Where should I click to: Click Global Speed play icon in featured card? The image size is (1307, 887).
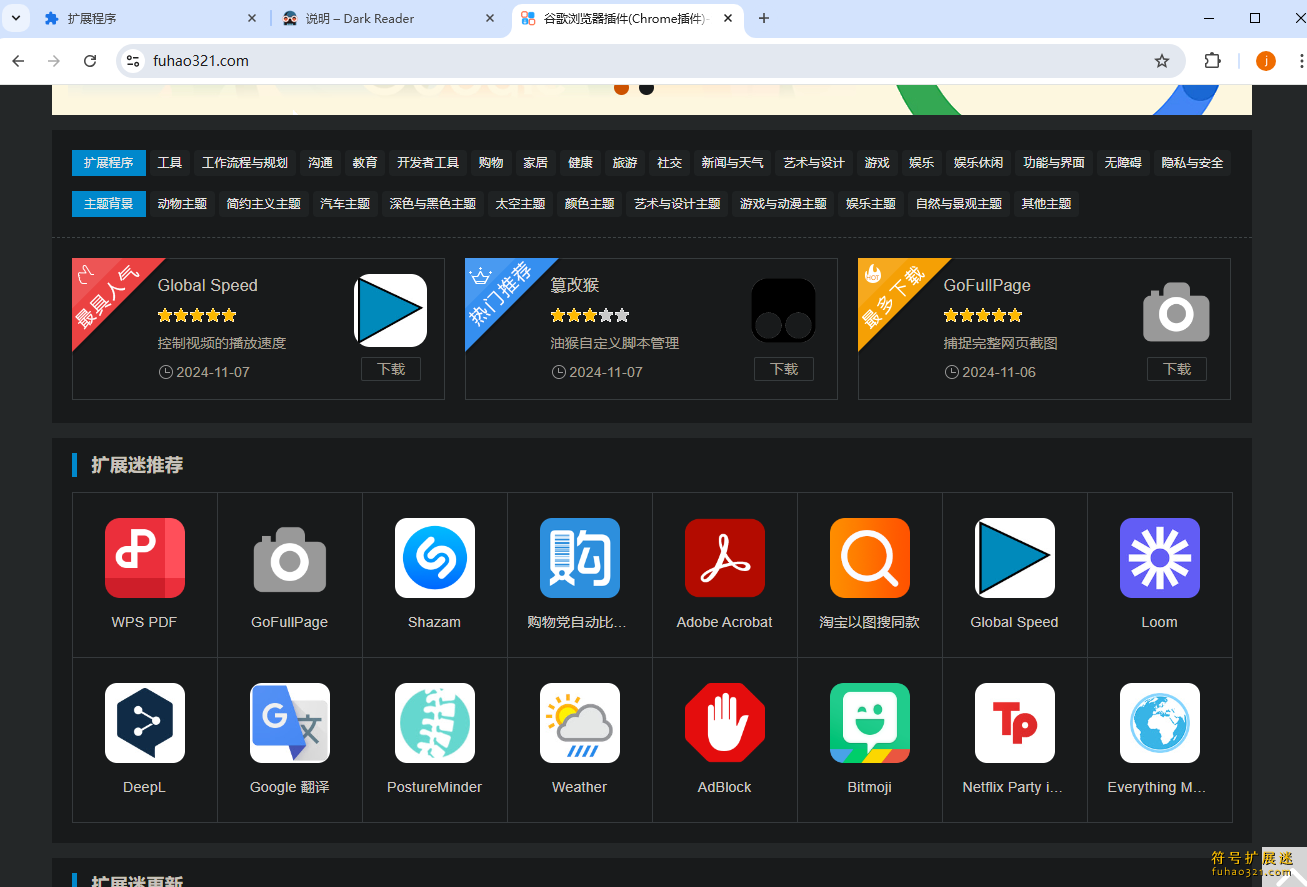click(x=390, y=311)
